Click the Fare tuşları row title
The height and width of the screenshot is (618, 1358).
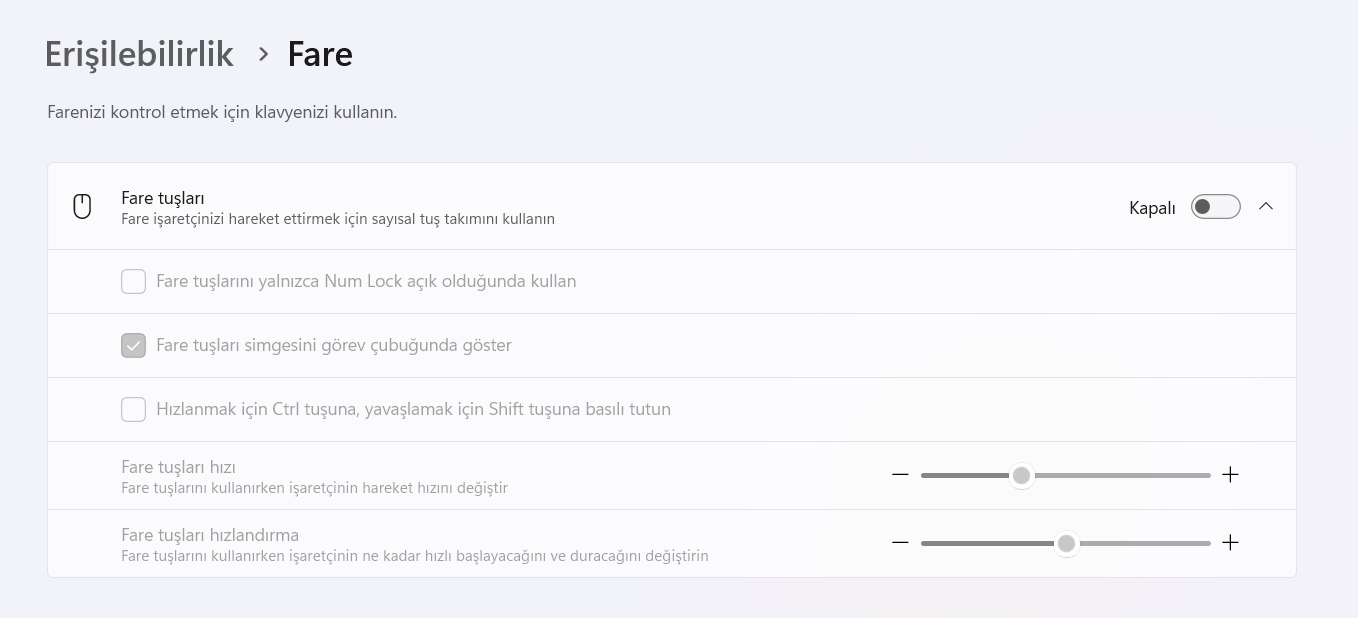pyautogui.click(x=163, y=198)
